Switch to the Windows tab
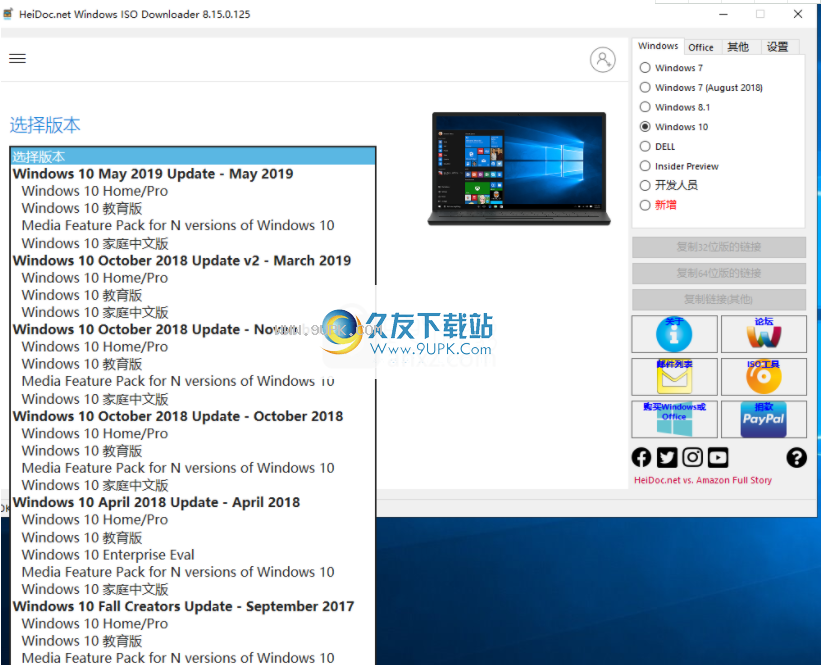 658,46
